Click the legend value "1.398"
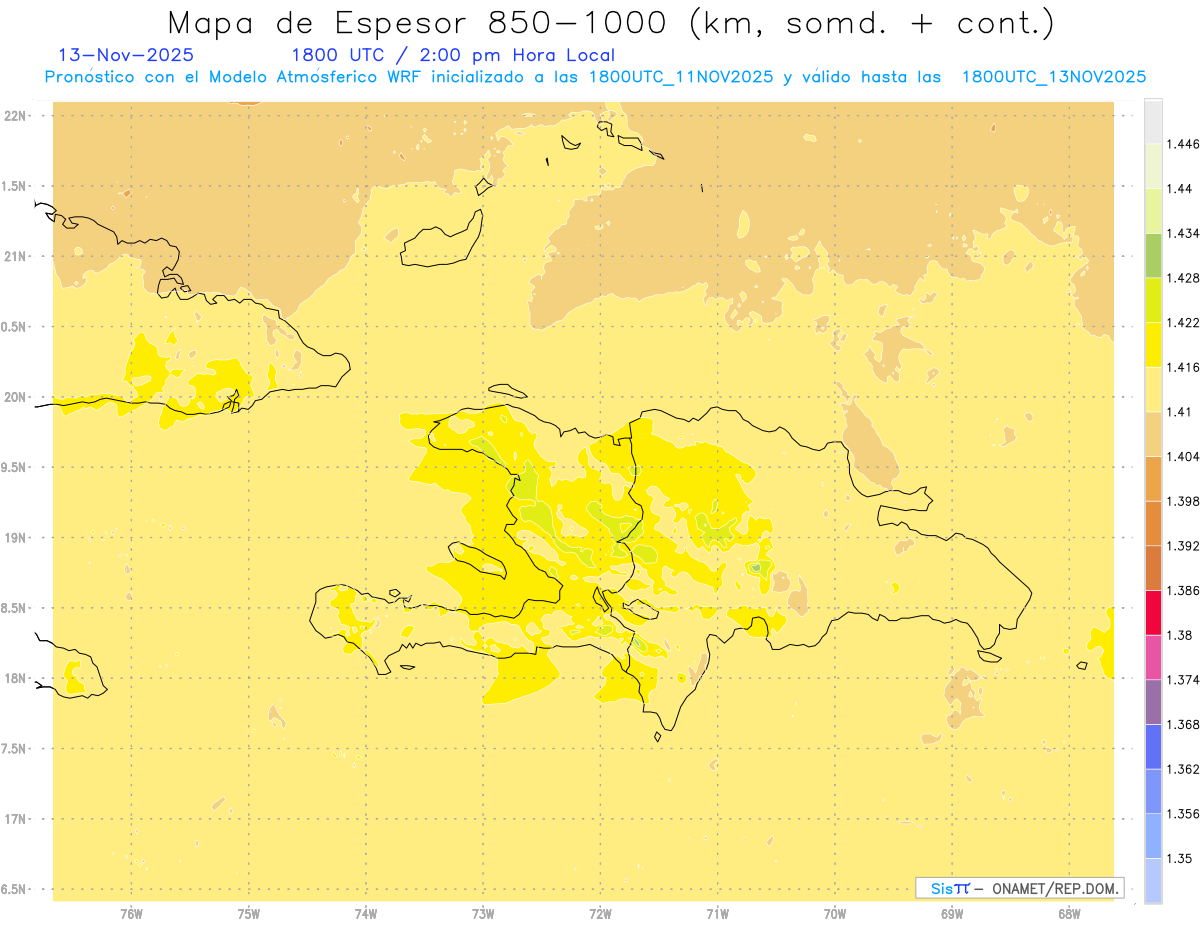Screen dimensions: 1200x927 point(1183,501)
